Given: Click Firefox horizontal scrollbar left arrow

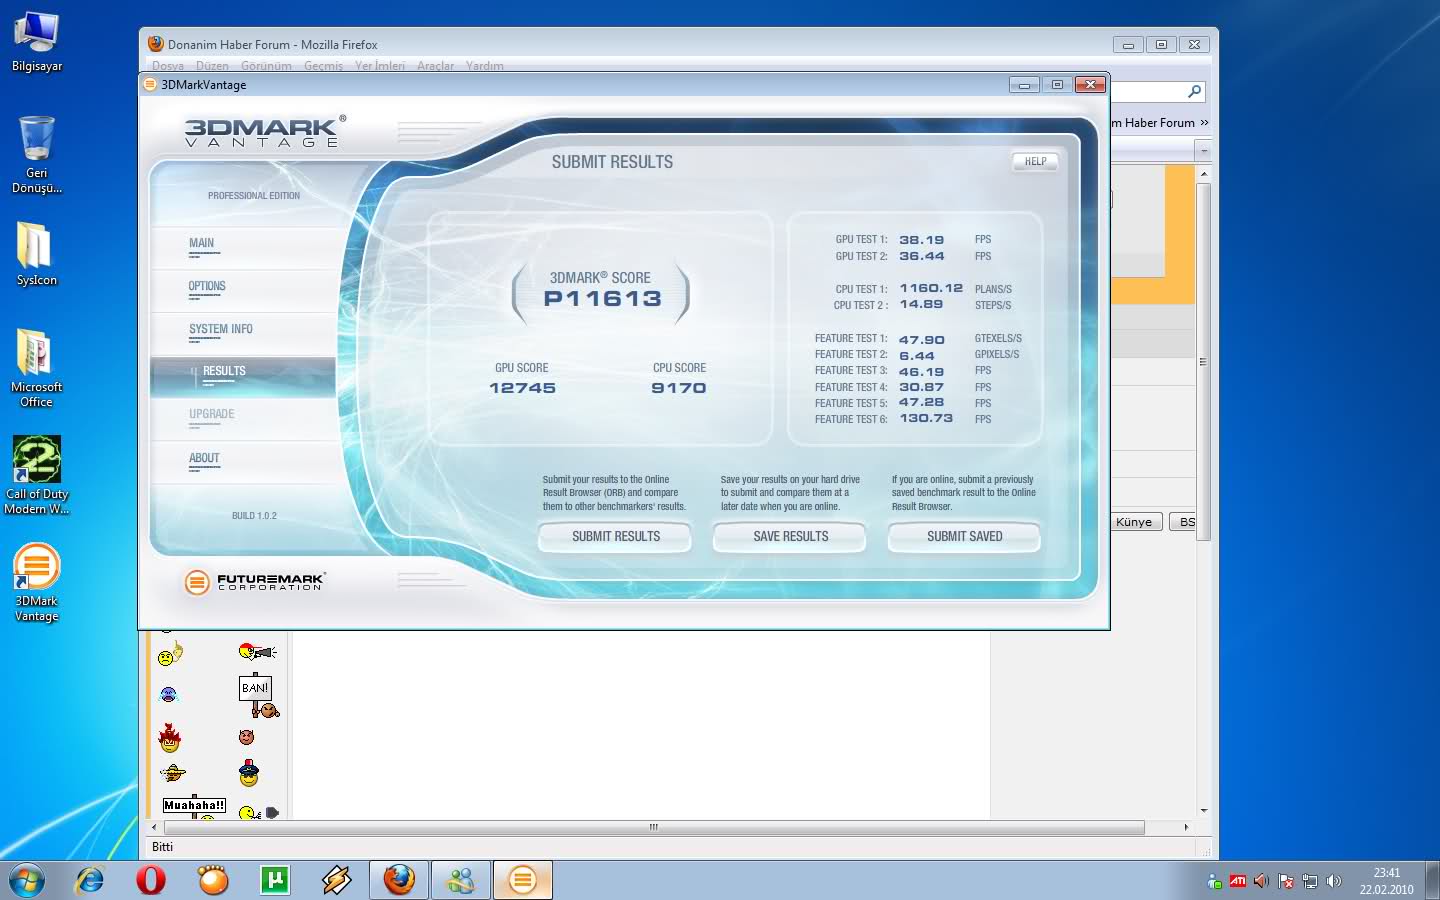Looking at the screenshot, I should coord(153,827).
